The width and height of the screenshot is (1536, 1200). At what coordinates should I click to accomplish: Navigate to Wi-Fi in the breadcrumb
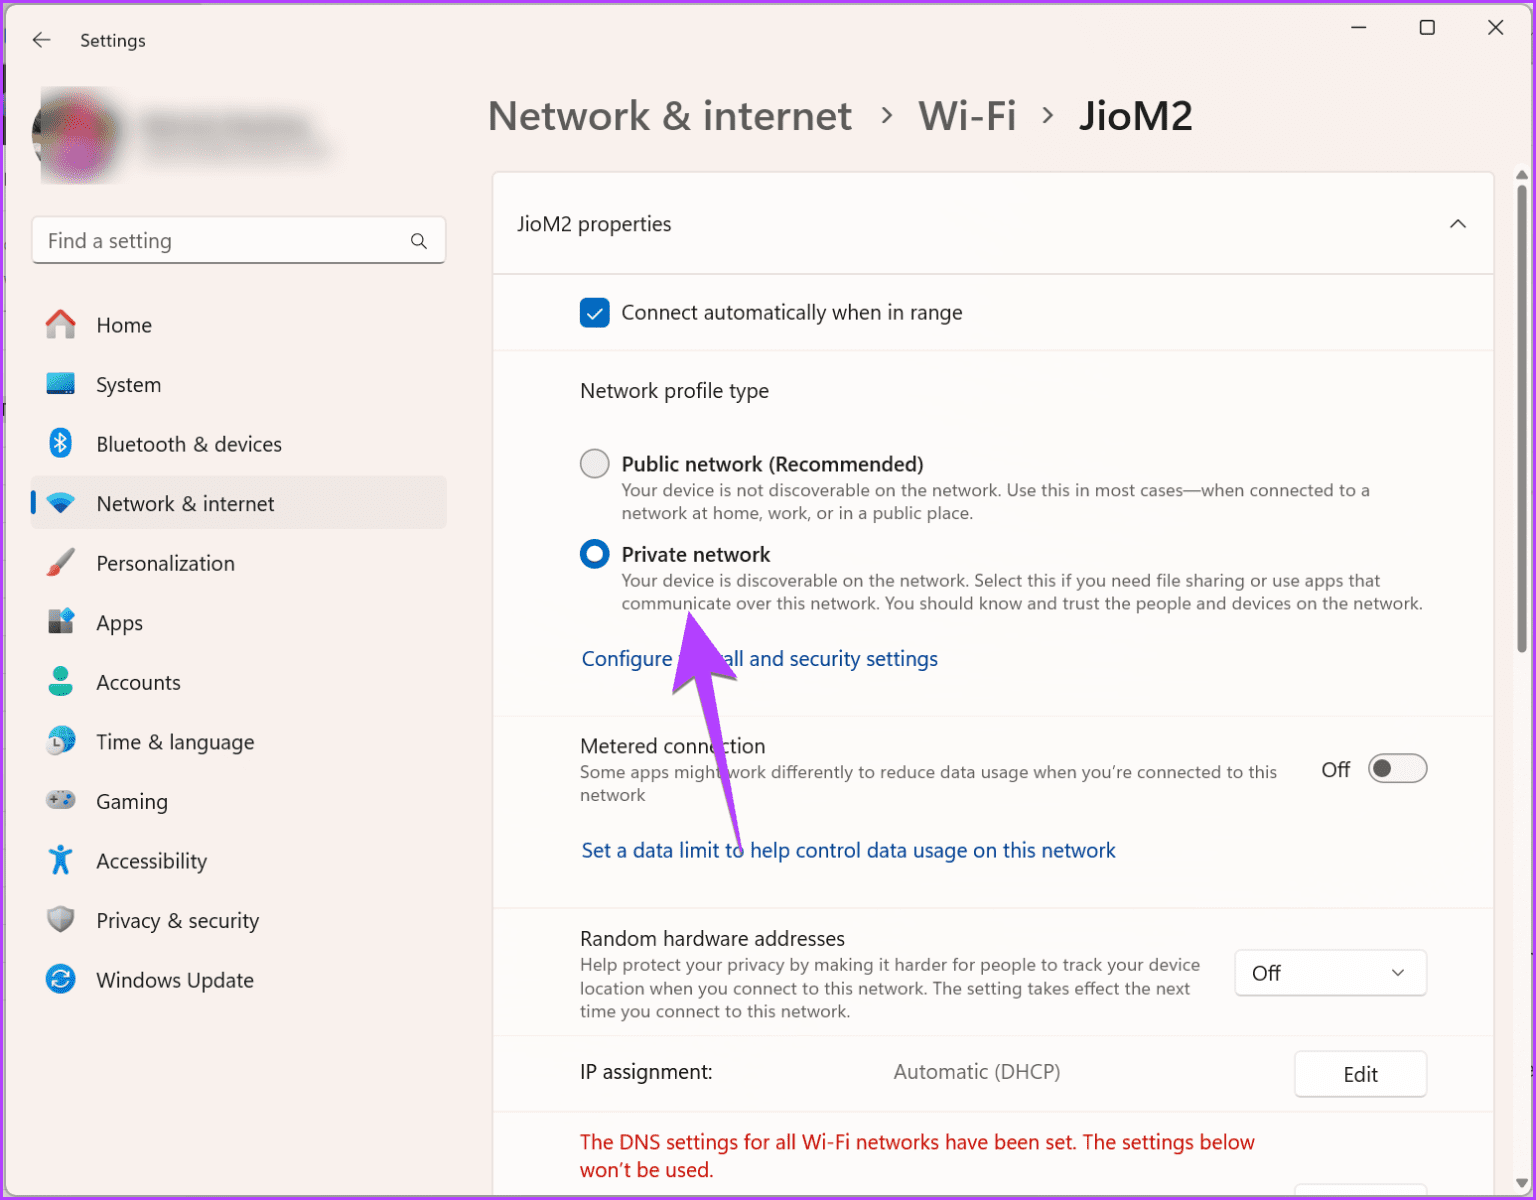(967, 116)
